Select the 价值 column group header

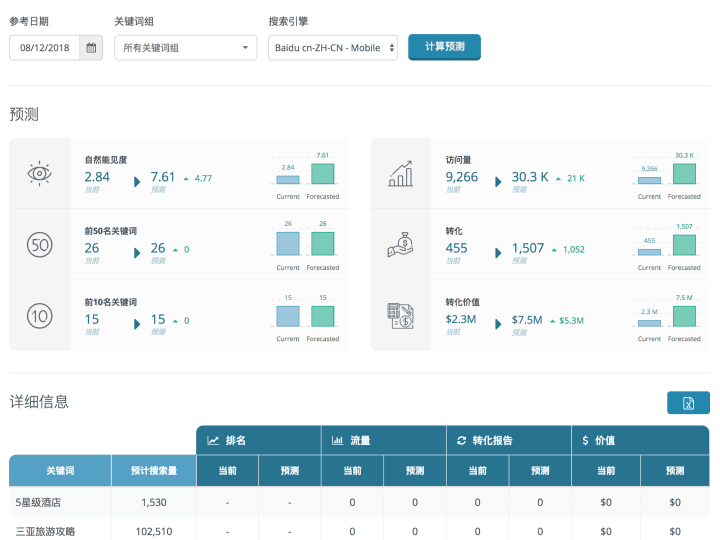641,440
